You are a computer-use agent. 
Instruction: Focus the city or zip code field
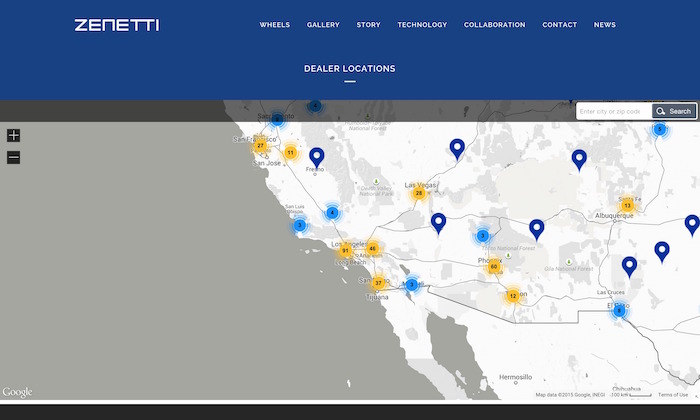(613, 111)
